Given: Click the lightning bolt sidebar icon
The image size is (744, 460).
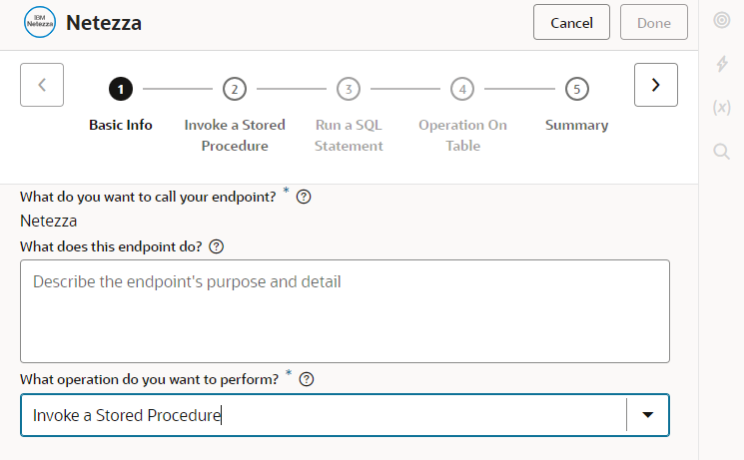Looking at the screenshot, I should [721, 64].
